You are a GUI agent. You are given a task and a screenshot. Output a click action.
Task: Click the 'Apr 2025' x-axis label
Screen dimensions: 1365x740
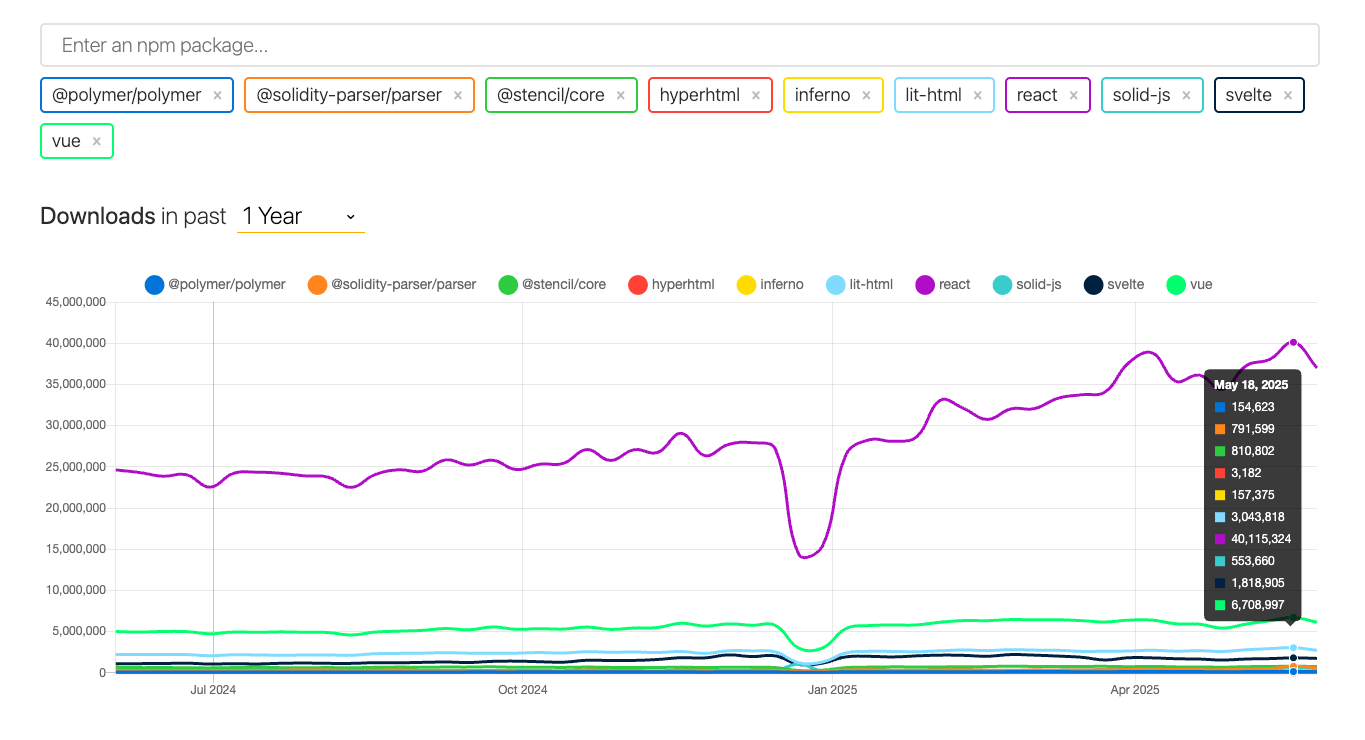click(1135, 690)
